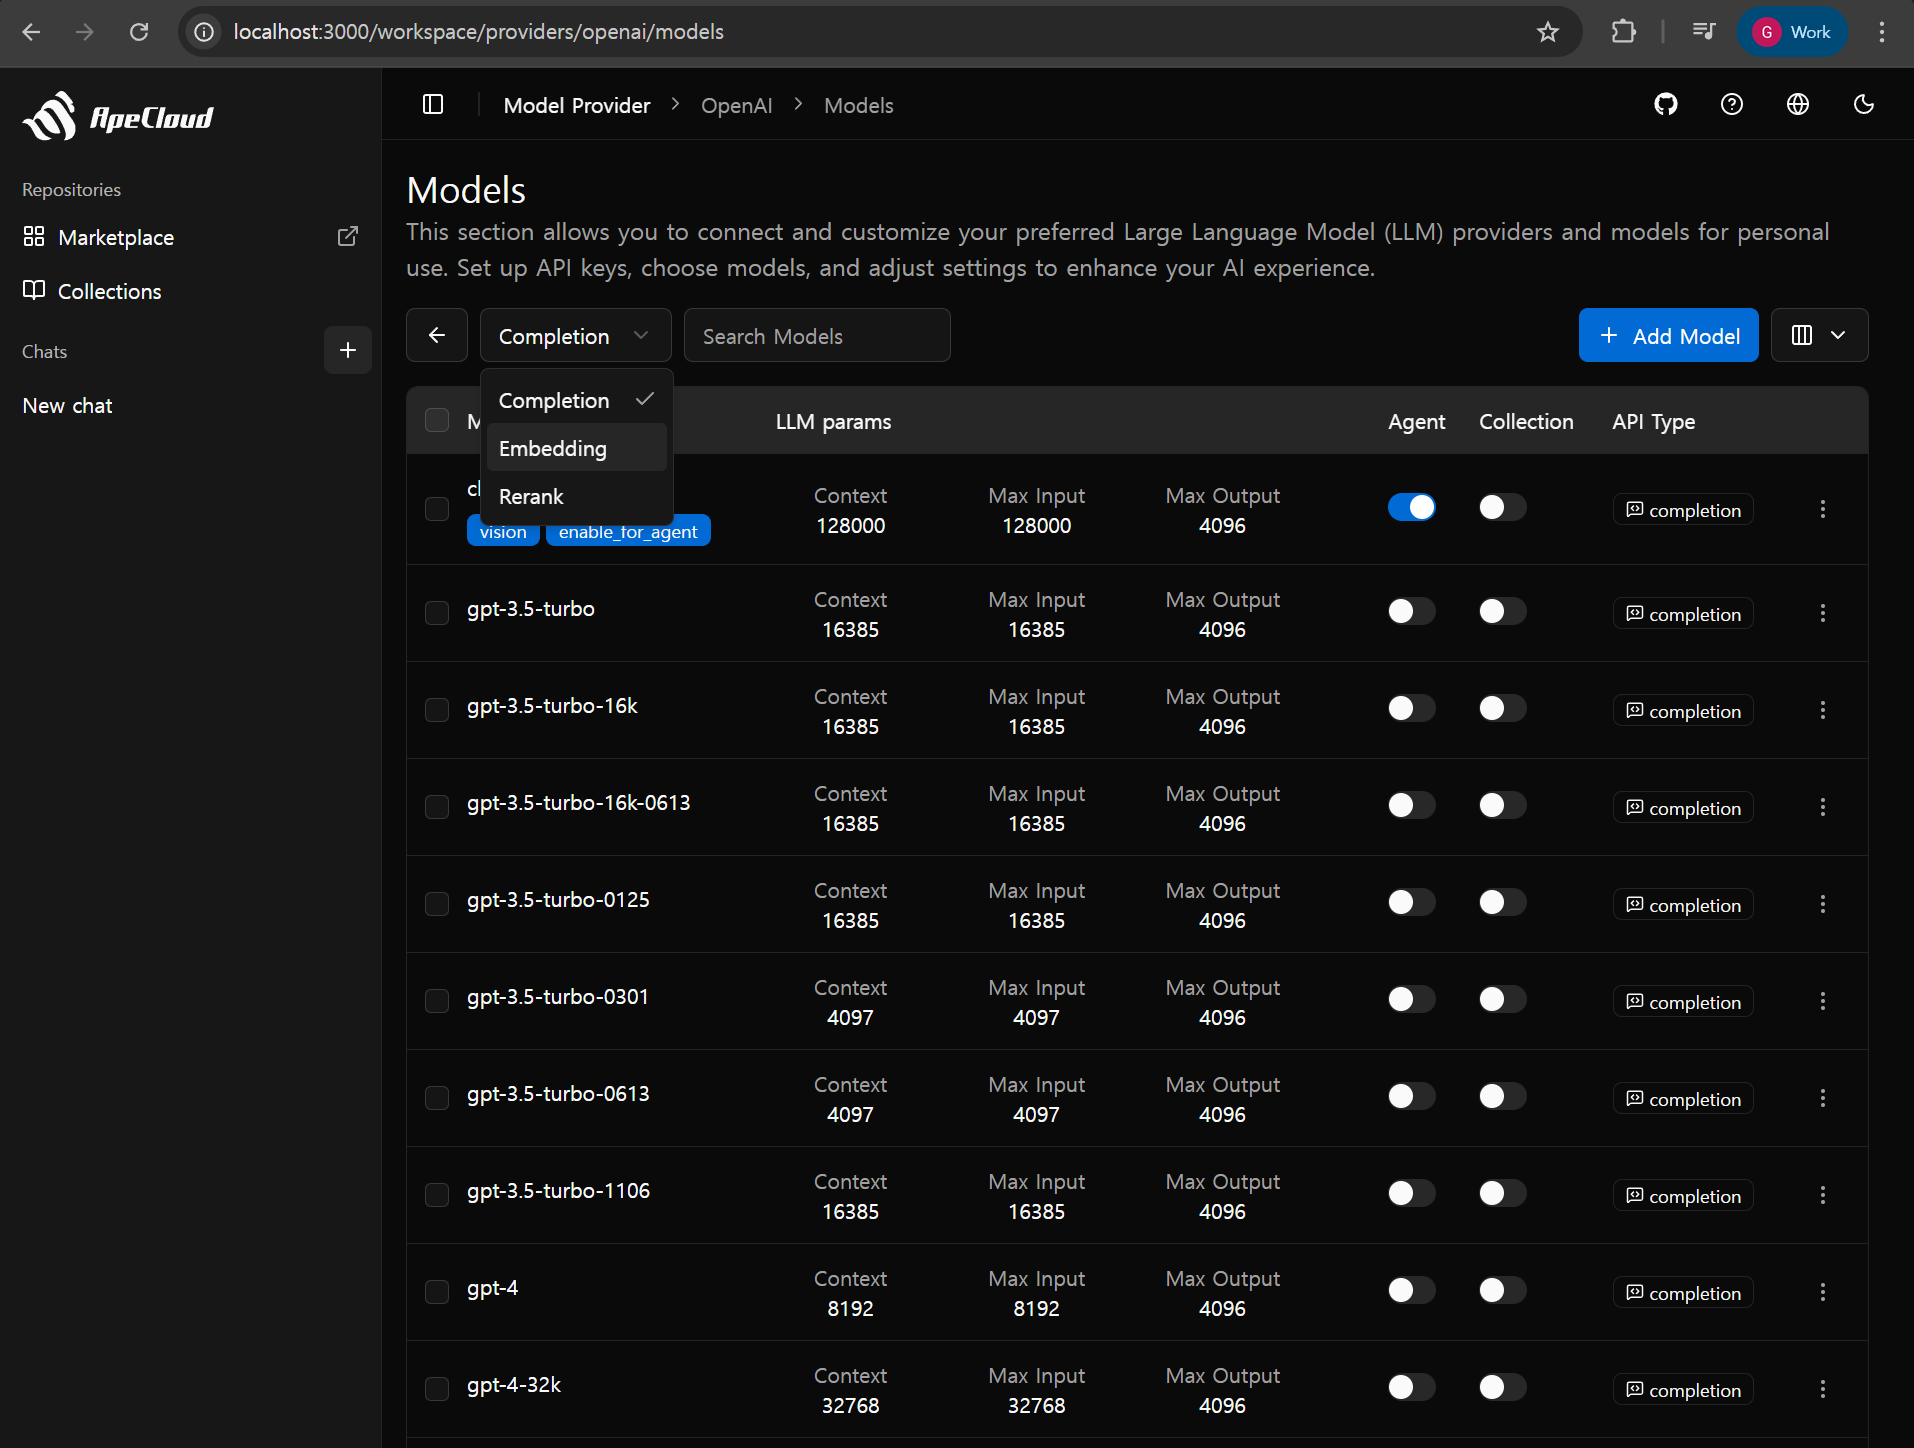
Task: View site information icon in address bar
Action: (x=204, y=32)
